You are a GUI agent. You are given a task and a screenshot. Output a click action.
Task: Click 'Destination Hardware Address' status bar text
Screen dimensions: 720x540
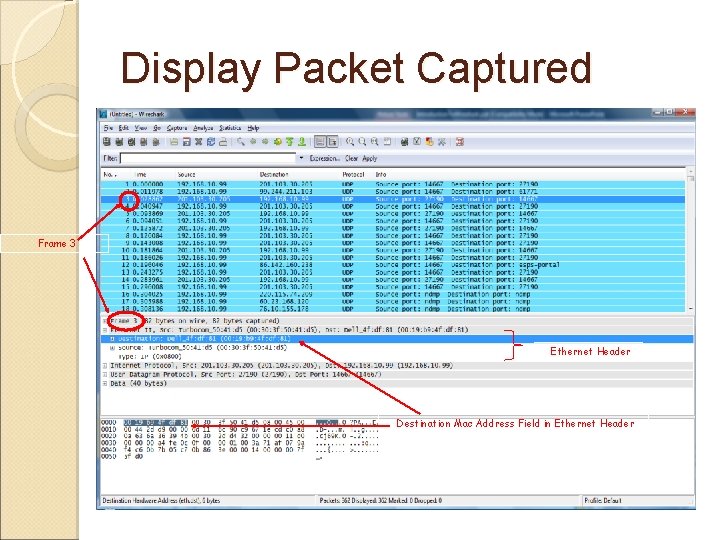pyautogui.click(x=161, y=501)
